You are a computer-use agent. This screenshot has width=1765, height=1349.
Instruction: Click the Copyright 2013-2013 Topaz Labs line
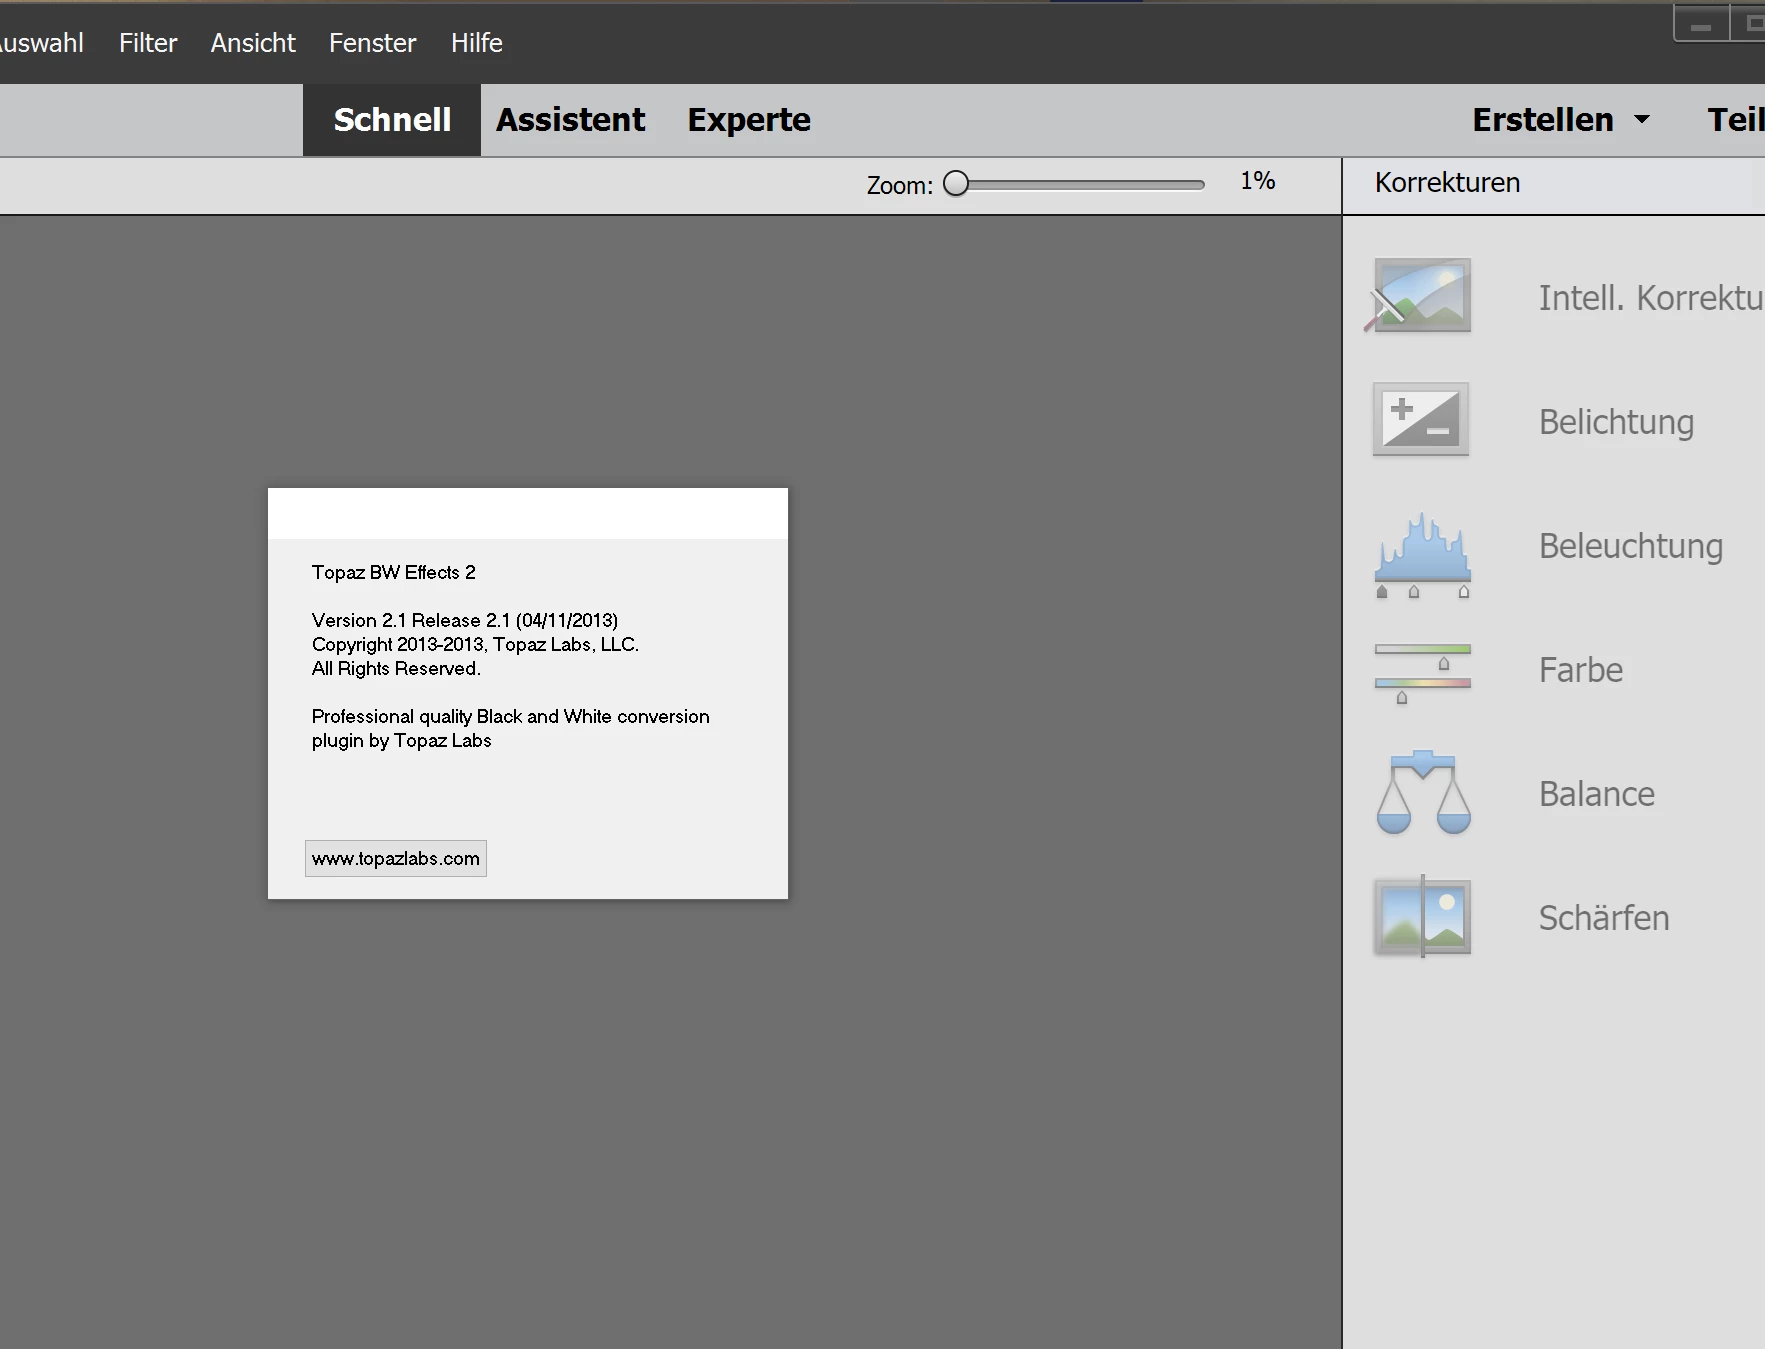475,644
